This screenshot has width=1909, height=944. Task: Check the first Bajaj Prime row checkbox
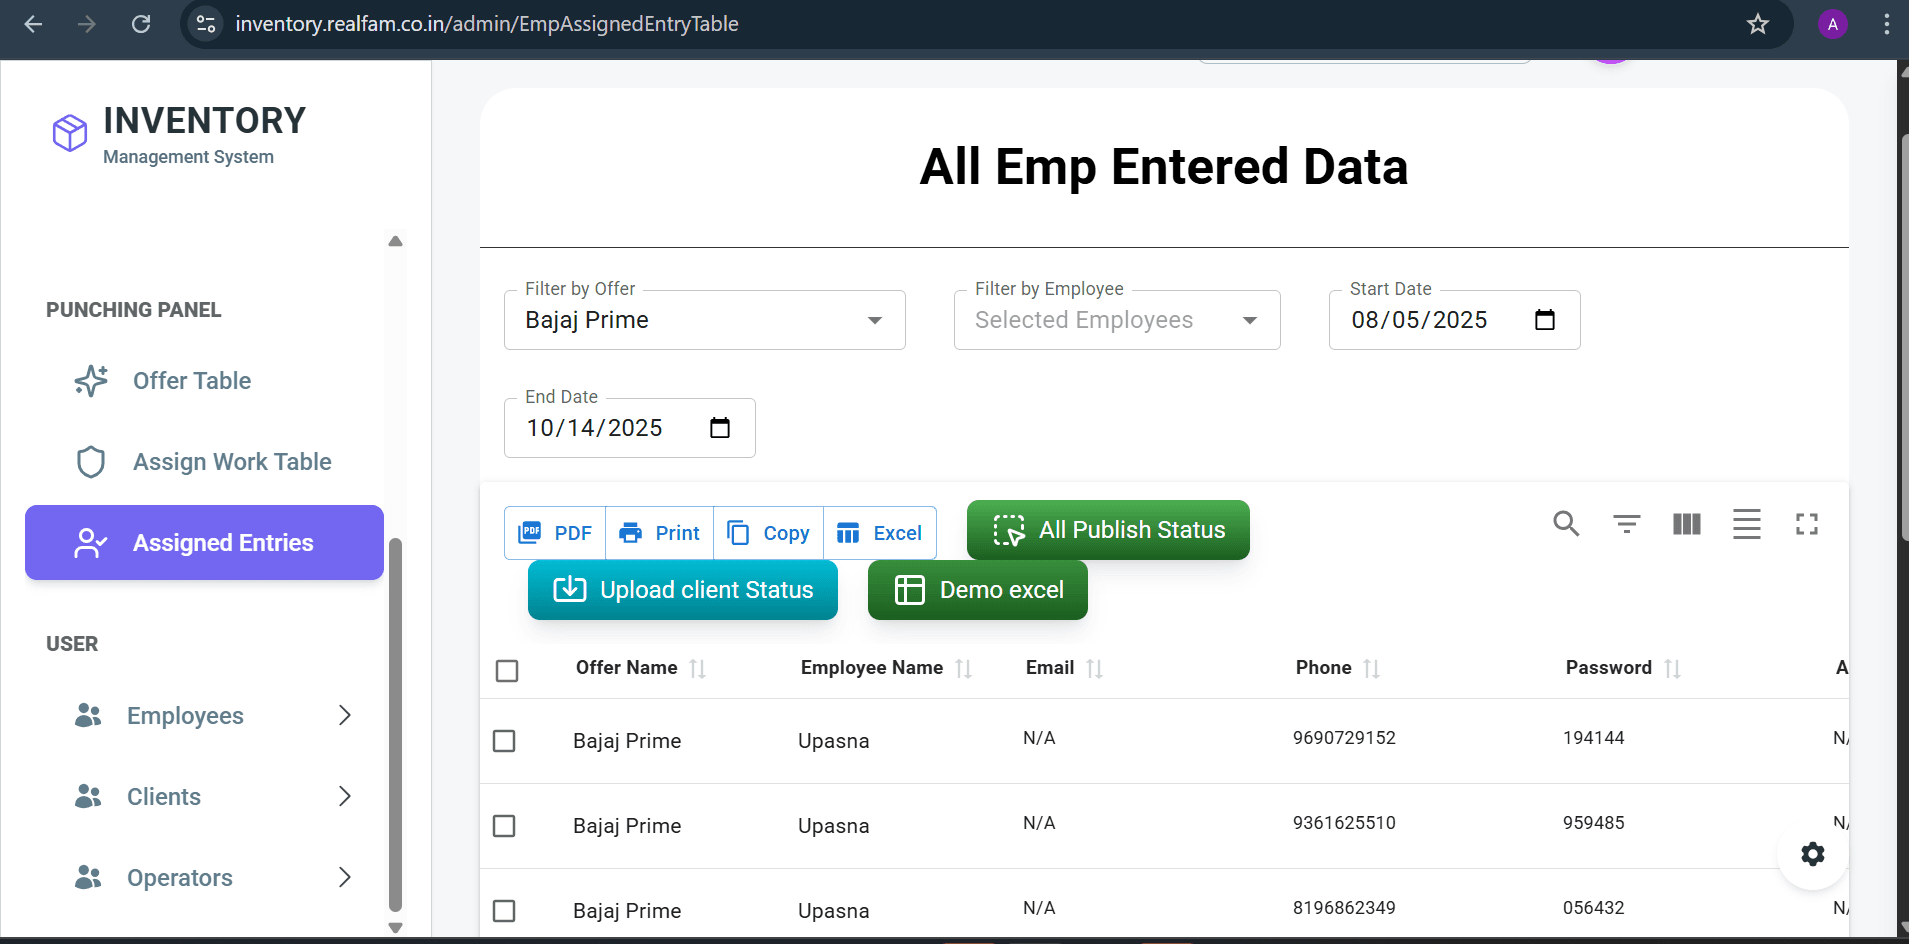point(505,741)
